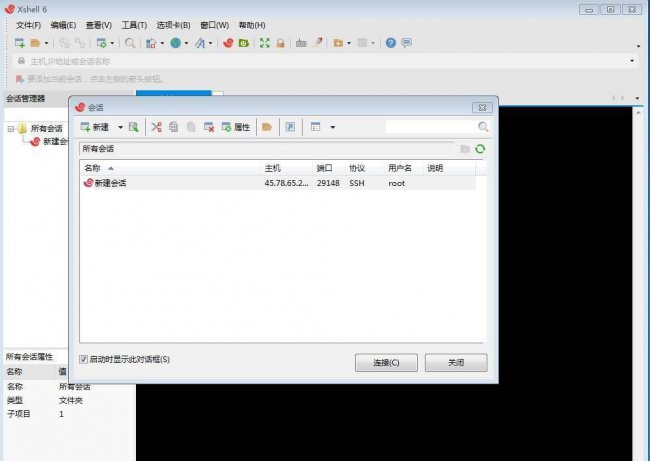The image size is (650, 461).
Task: Click the magnifier search icon in dialog
Action: coord(483,127)
